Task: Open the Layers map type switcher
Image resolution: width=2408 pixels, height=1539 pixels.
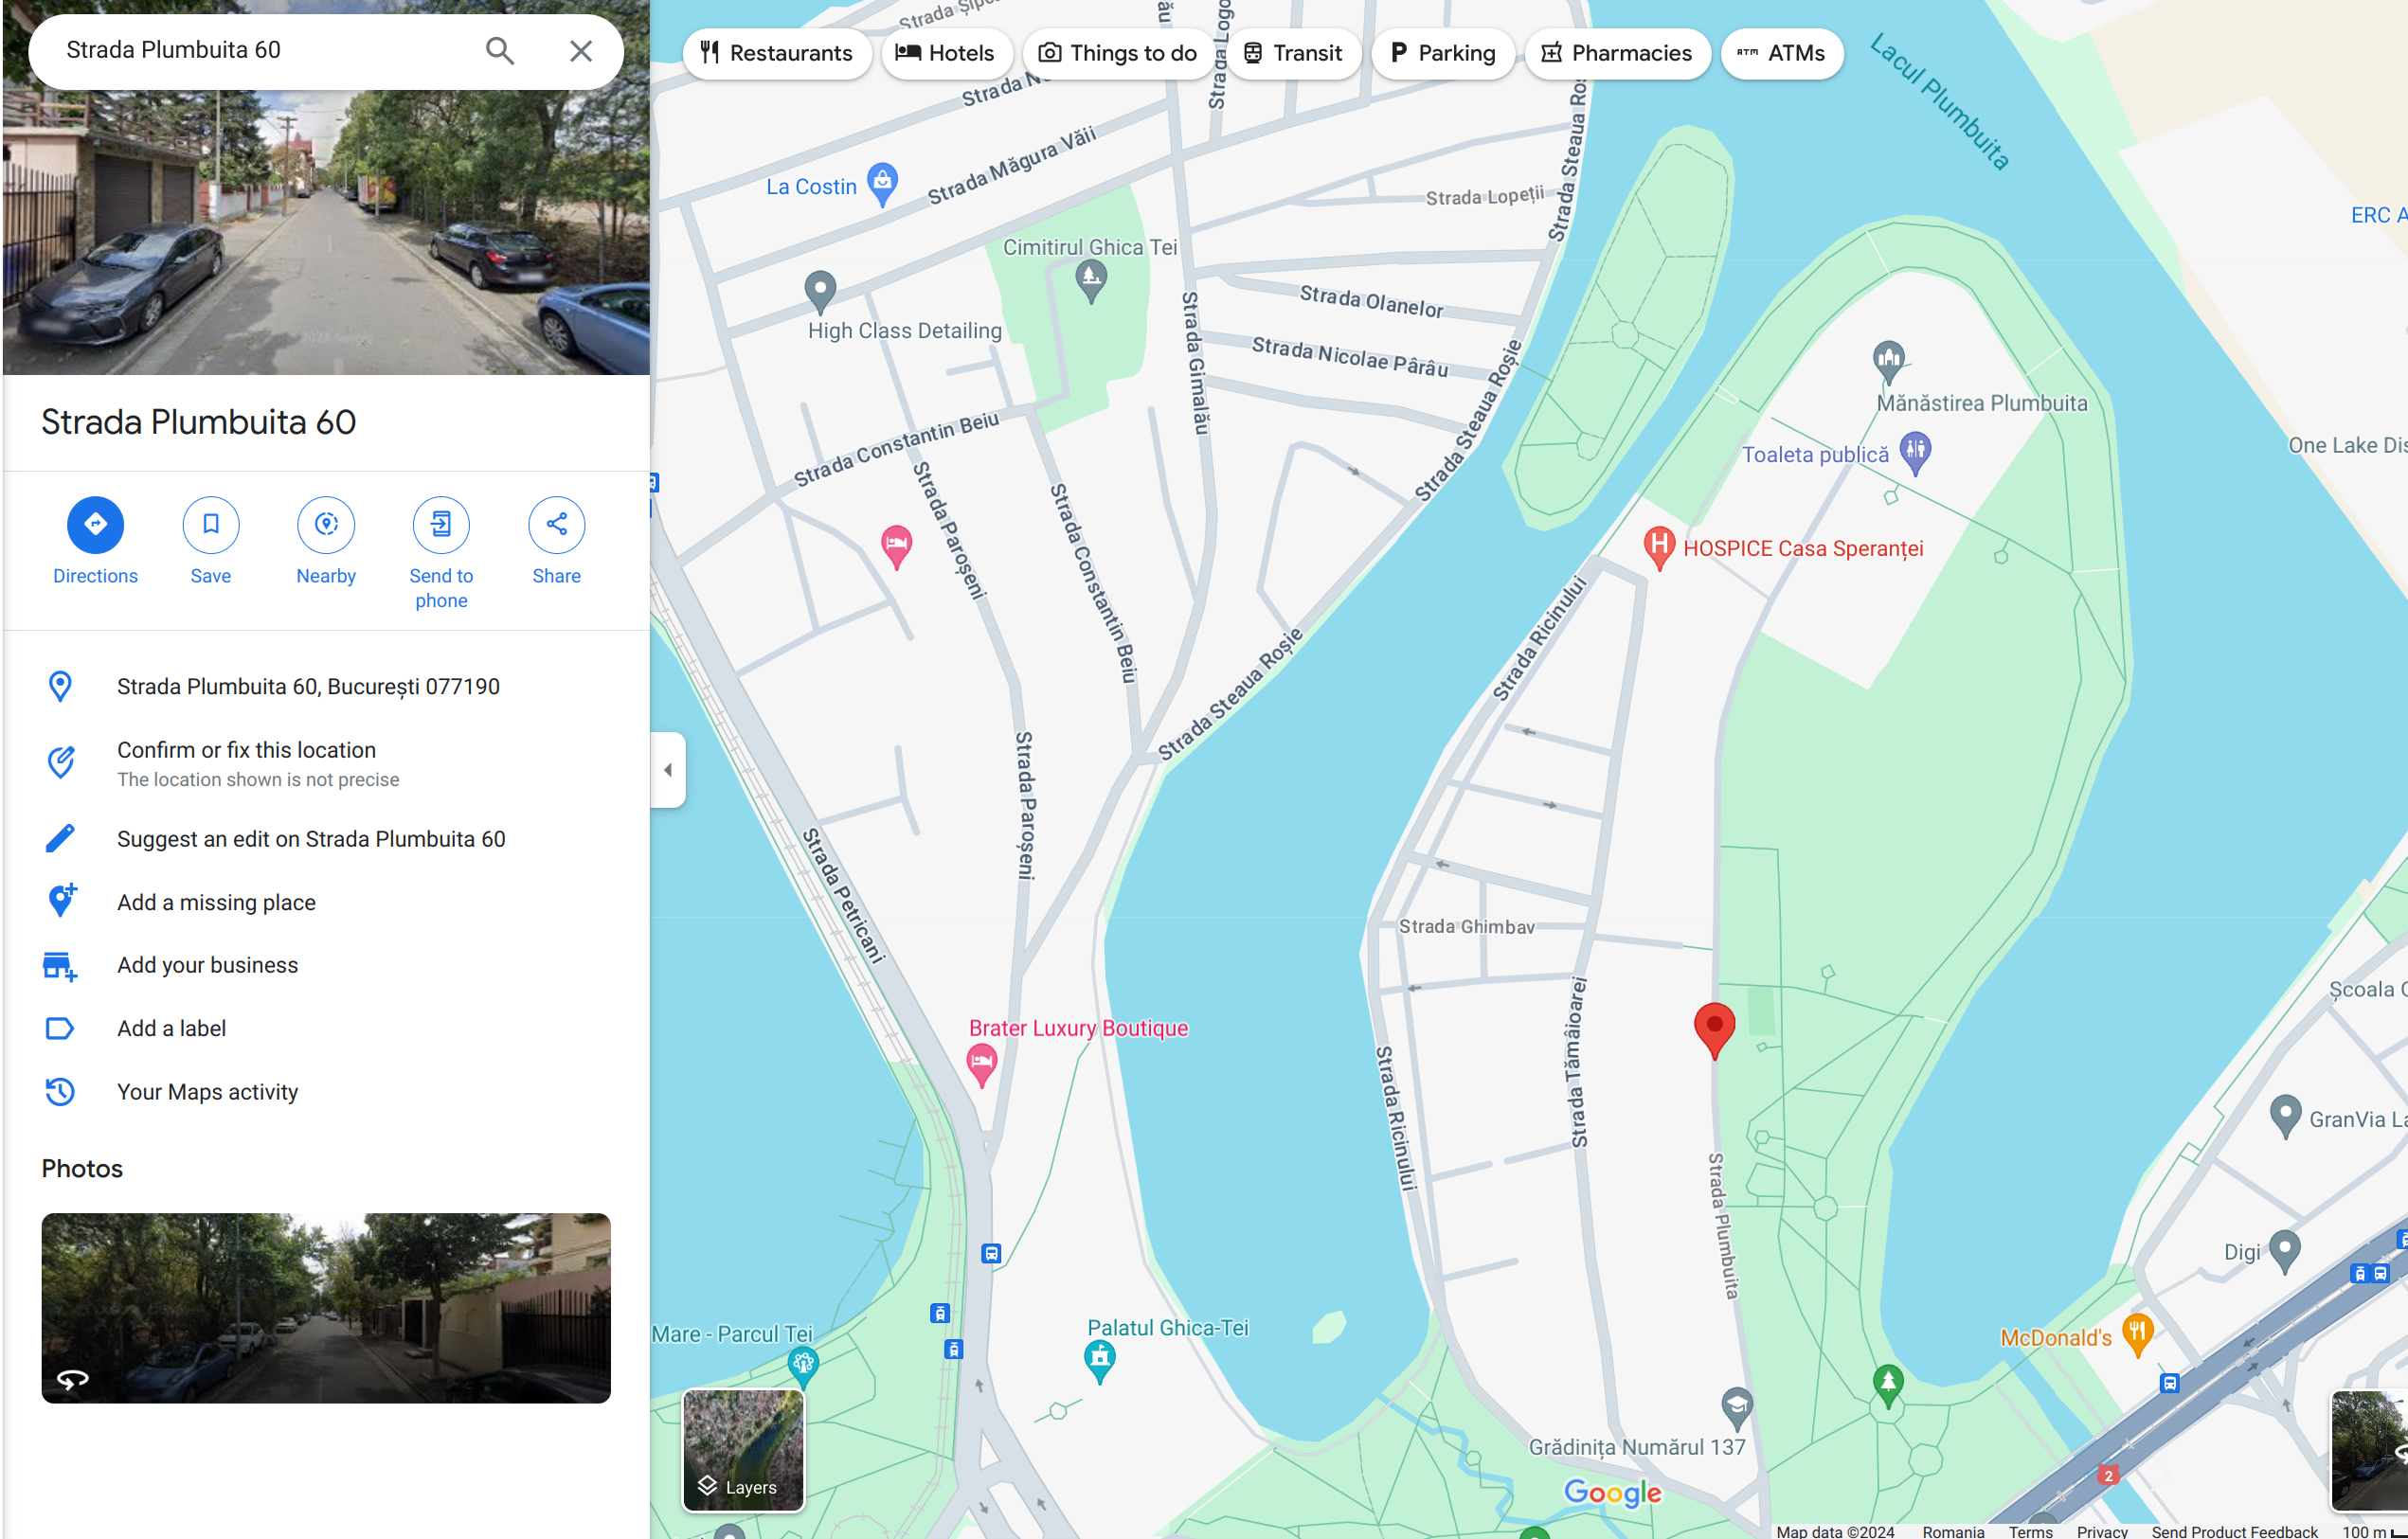Action: click(x=743, y=1449)
